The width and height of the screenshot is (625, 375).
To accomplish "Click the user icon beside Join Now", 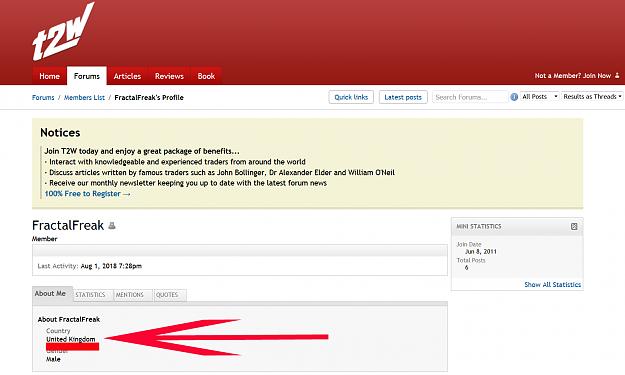I will tap(617, 75).
